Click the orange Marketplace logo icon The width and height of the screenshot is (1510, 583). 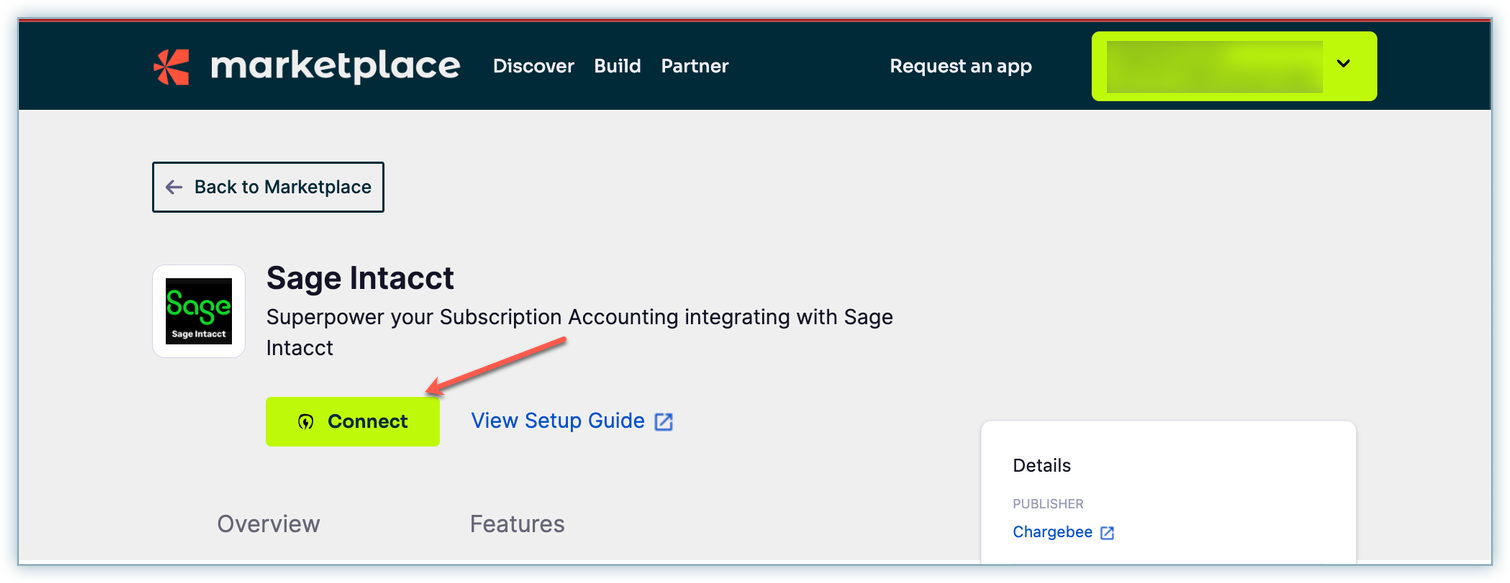[171, 66]
